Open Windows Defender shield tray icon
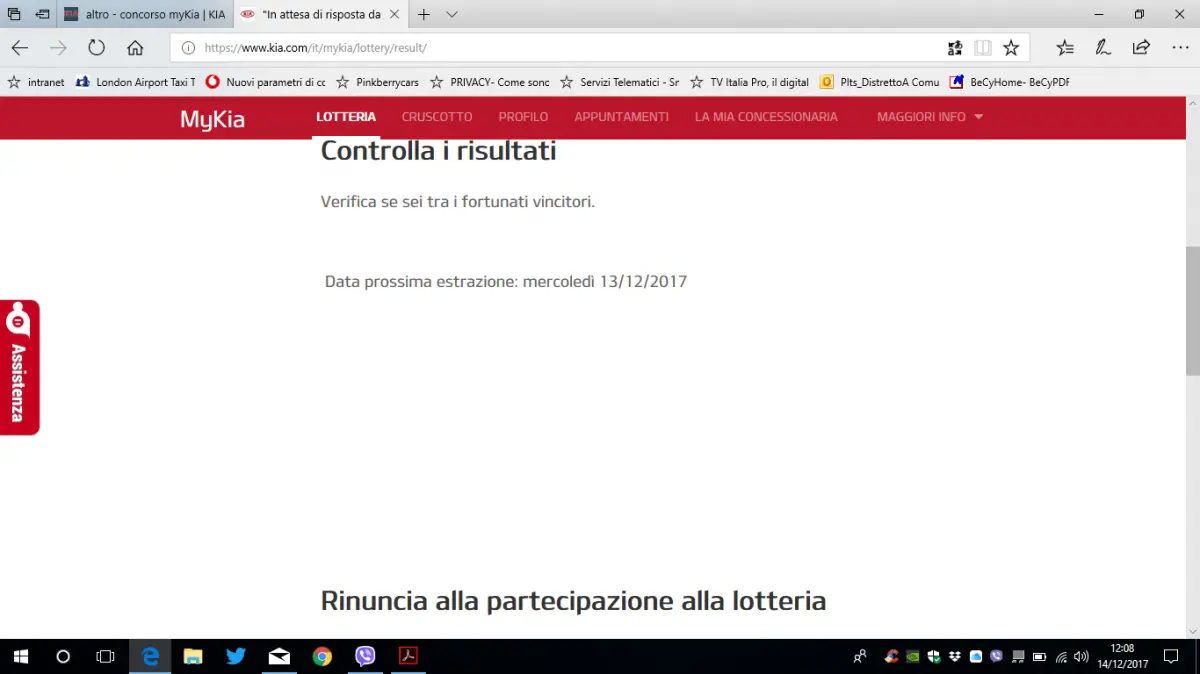 pos(933,657)
